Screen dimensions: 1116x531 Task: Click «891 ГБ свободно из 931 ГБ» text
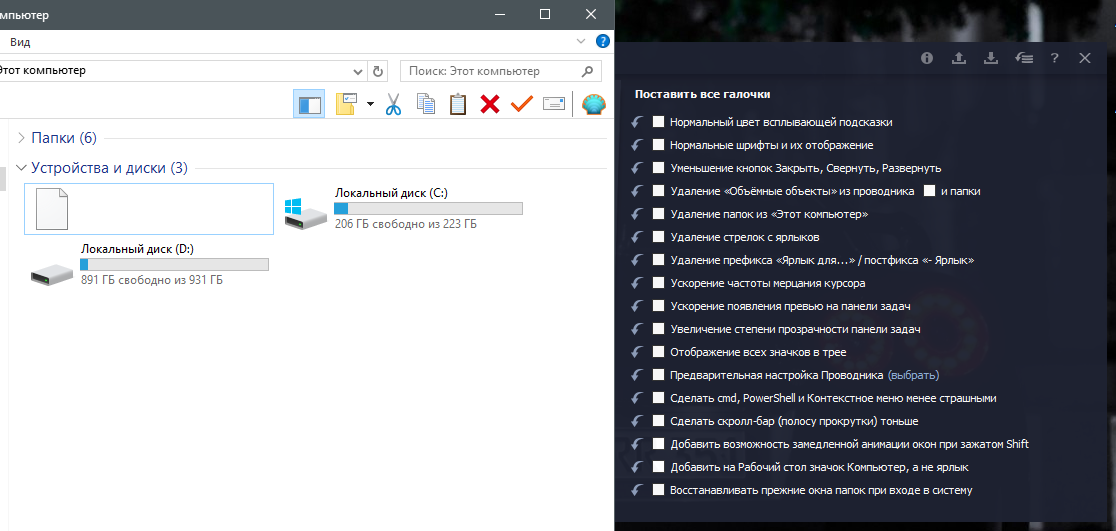point(152,280)
